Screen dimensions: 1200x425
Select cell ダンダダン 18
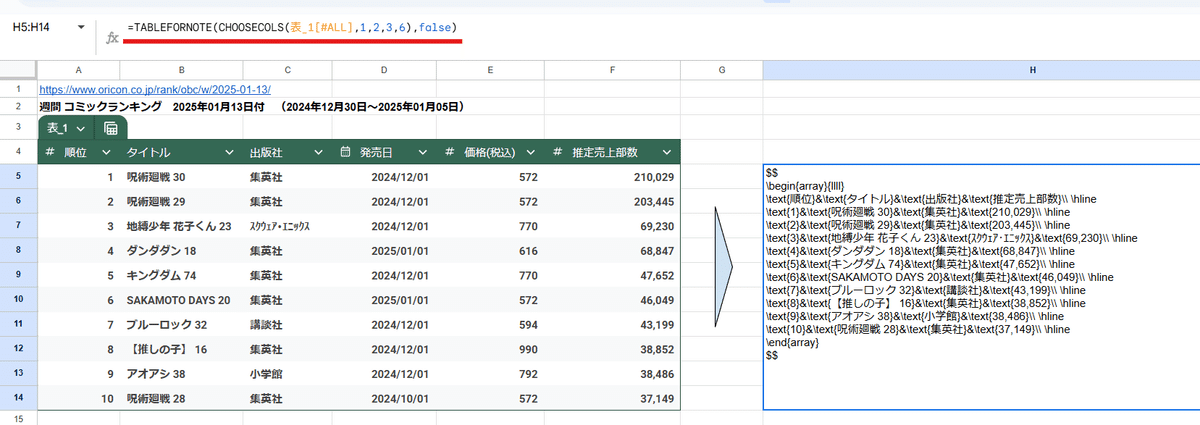[x=181, y=250]
